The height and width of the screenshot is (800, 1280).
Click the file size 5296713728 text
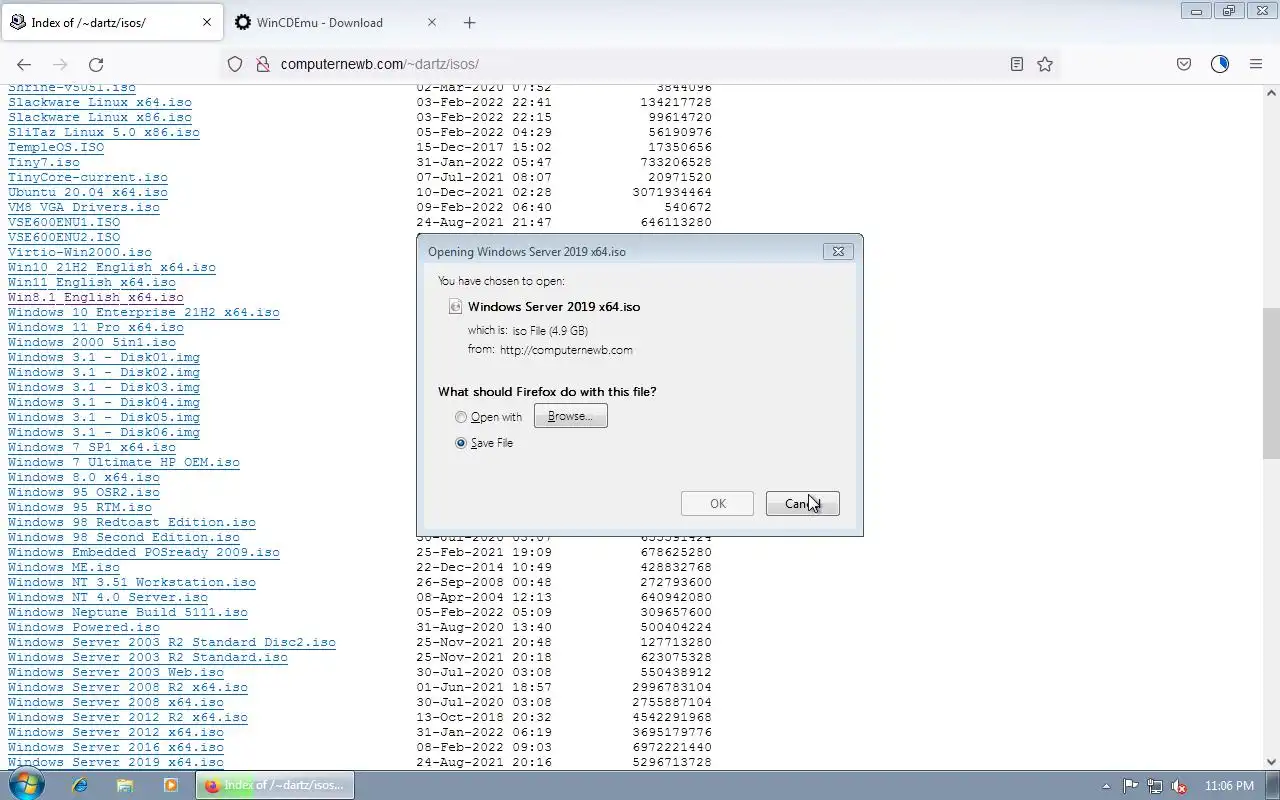[x=672, y=762]
